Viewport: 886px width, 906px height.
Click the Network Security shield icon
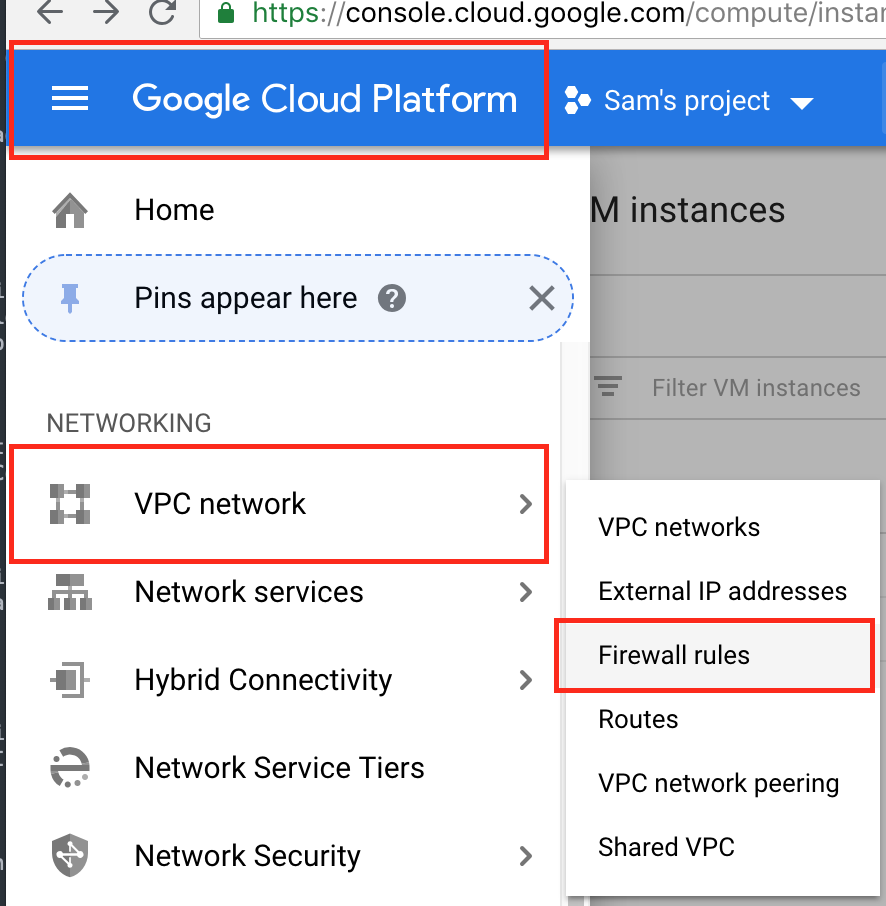[70, 856]
